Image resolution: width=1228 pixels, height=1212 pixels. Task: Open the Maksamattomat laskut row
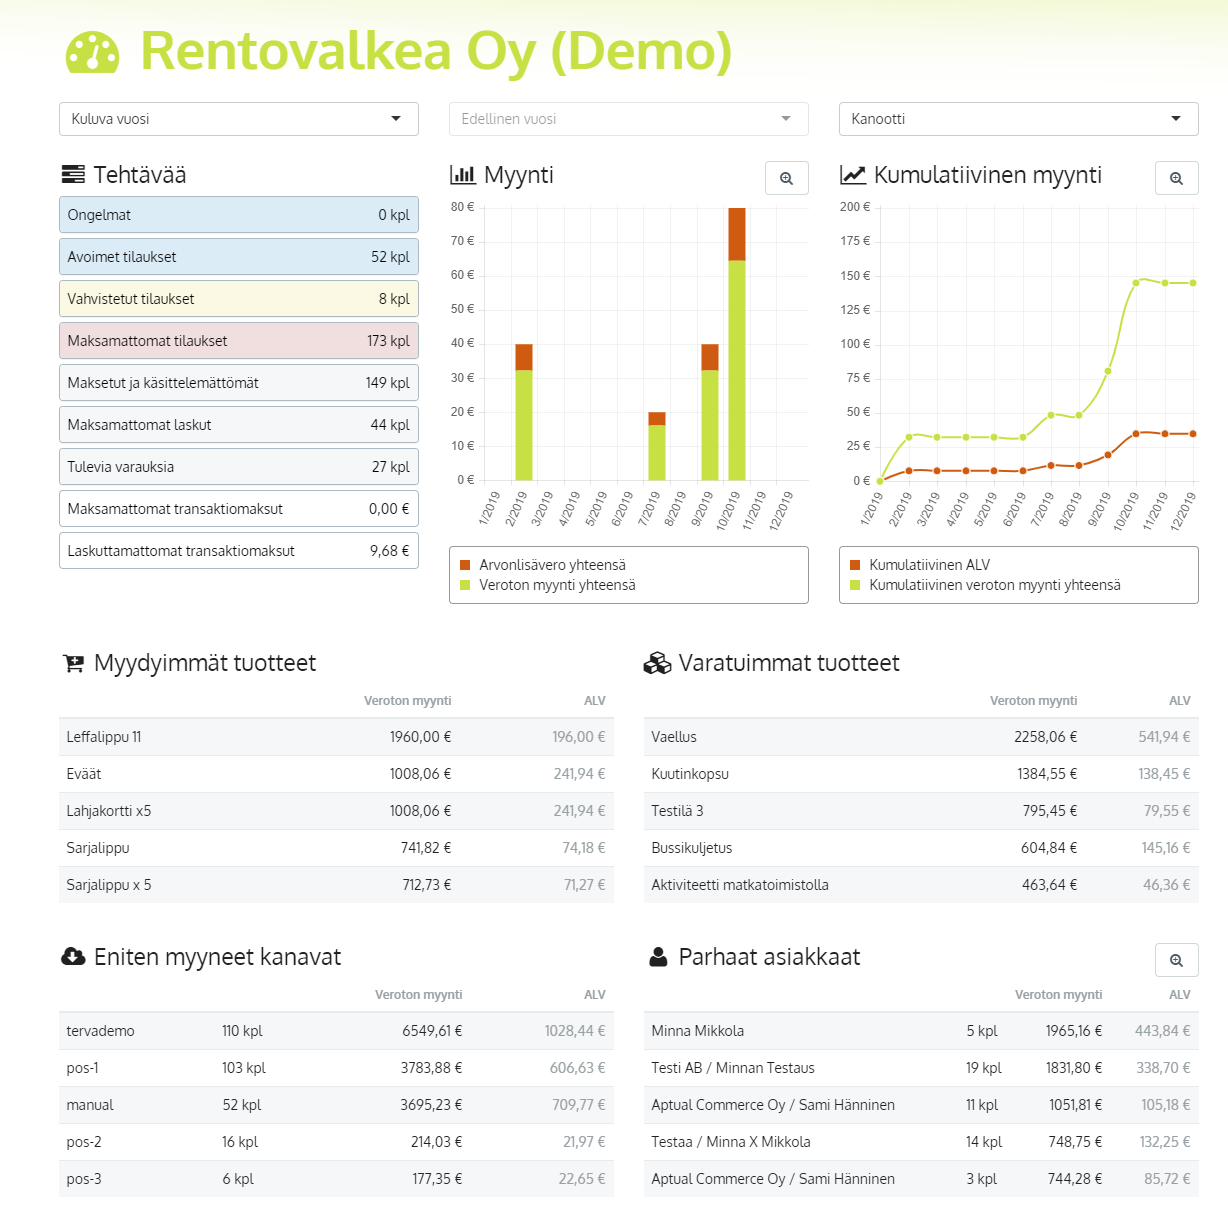coord(239,425)
